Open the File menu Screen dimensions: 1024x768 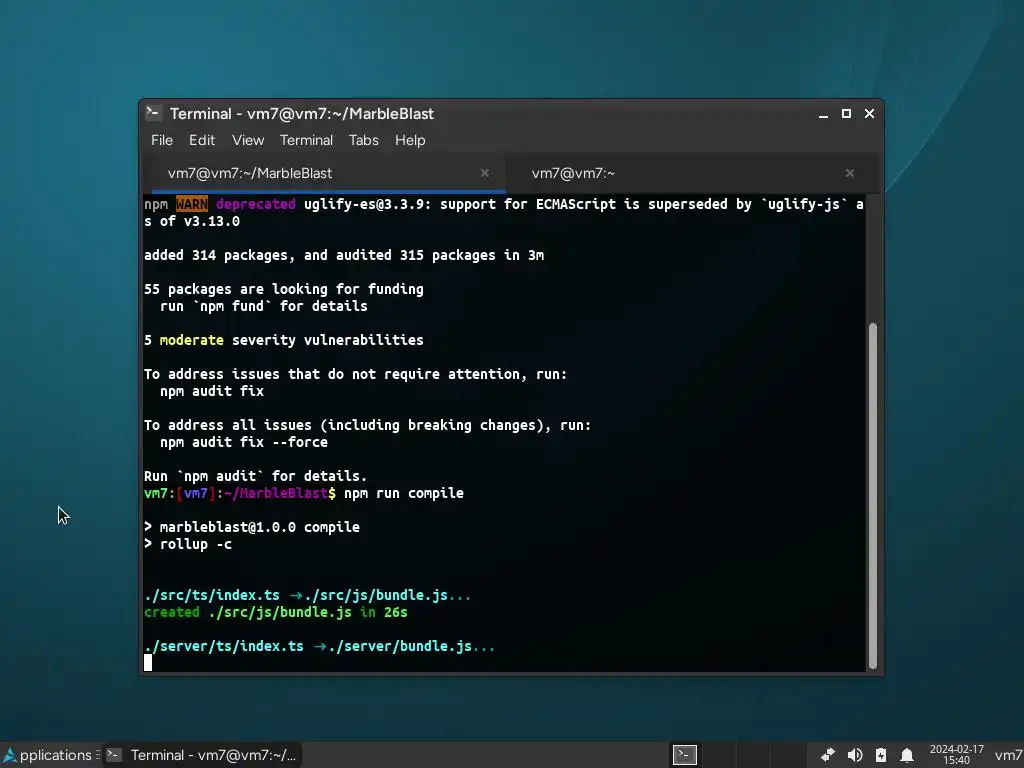161,140
